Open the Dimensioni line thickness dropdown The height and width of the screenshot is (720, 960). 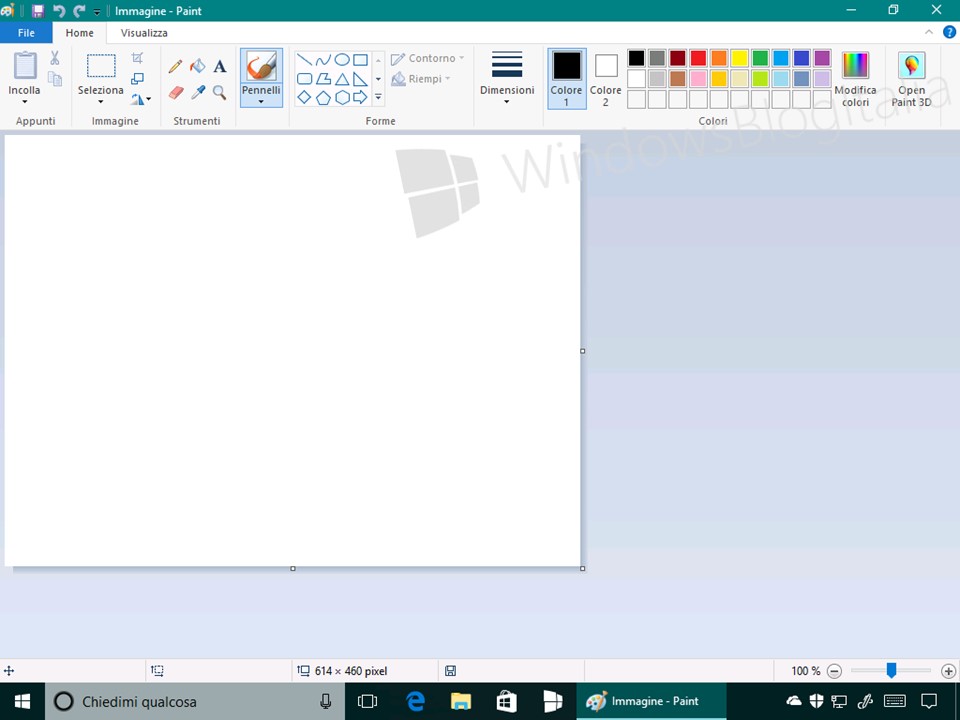point(507,78)
